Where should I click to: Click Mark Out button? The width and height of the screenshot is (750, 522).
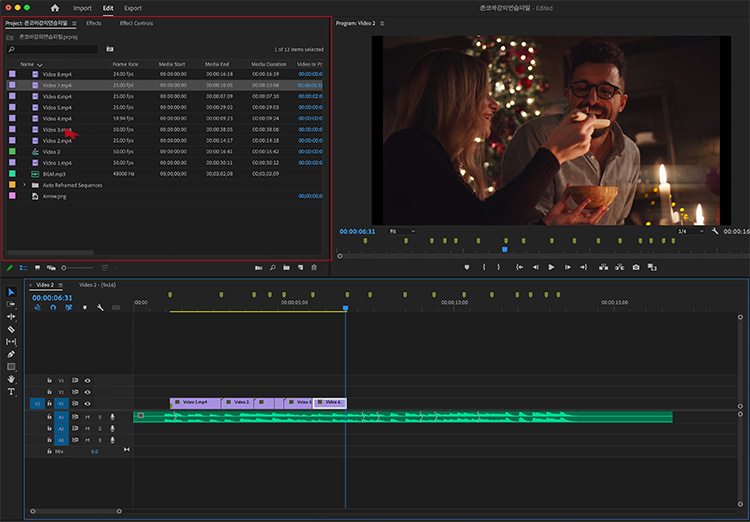tap(498, 267)
